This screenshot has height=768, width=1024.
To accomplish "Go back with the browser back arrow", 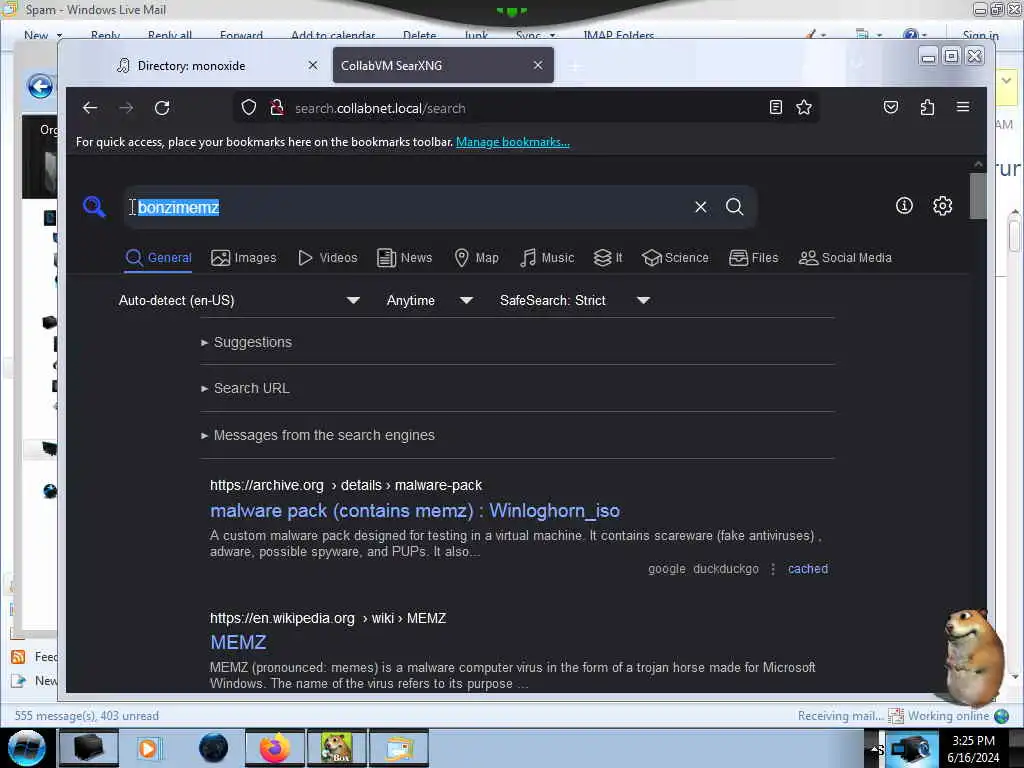I will click(90, 108).
